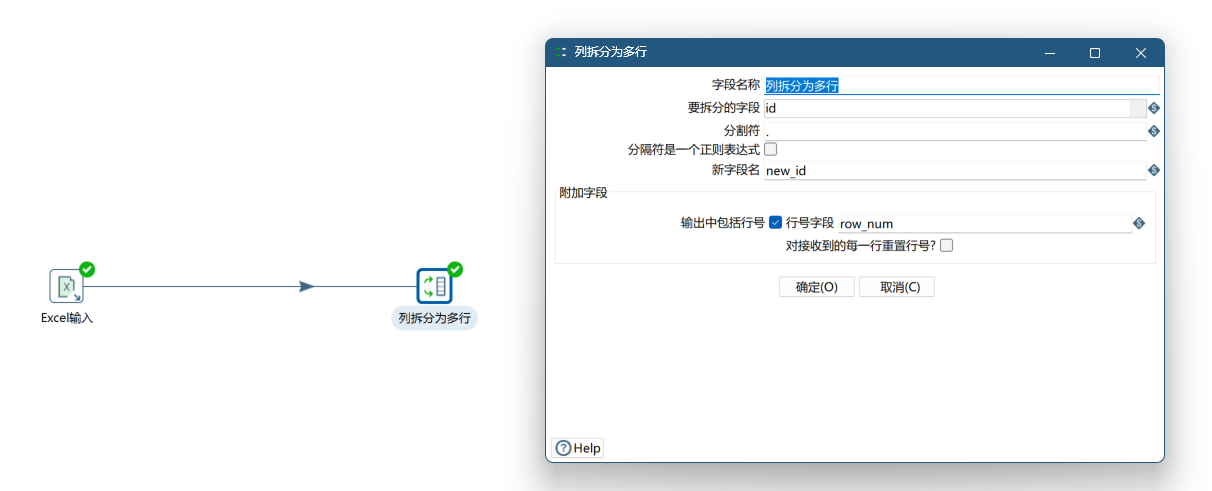Open Help for this step
1212x491 pixels.
click(x=578, y=448)
